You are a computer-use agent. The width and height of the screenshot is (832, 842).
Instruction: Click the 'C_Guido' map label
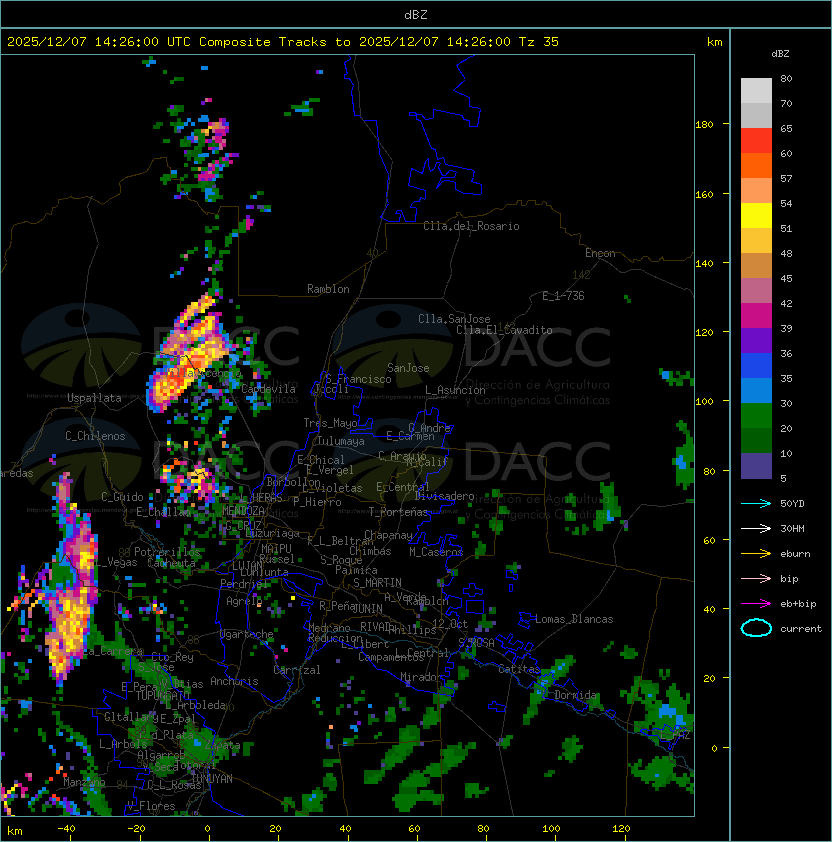(122, 497)
